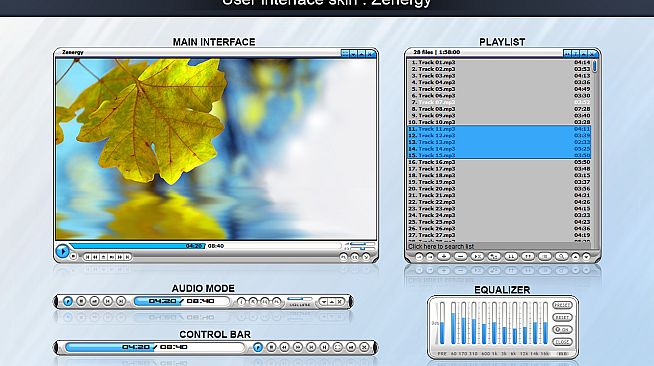The height and width of the screenshot is (366, 654).
Task: Select 'Track 03.mp3' in the Playlist
Action: pyautogui.click(x=499, y=76)
